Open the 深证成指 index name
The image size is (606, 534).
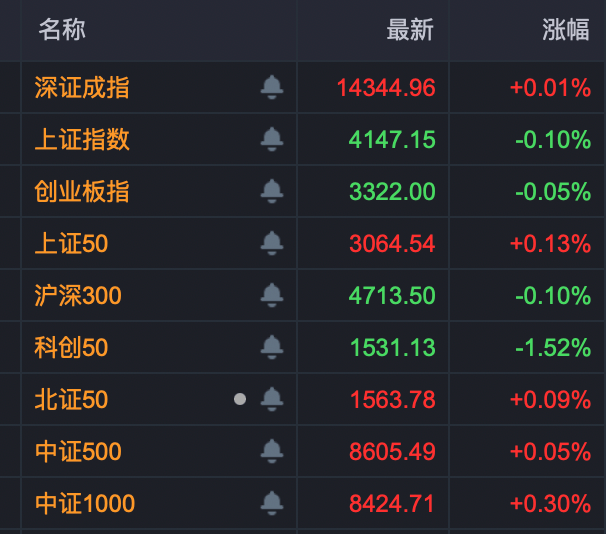(82, 88)
